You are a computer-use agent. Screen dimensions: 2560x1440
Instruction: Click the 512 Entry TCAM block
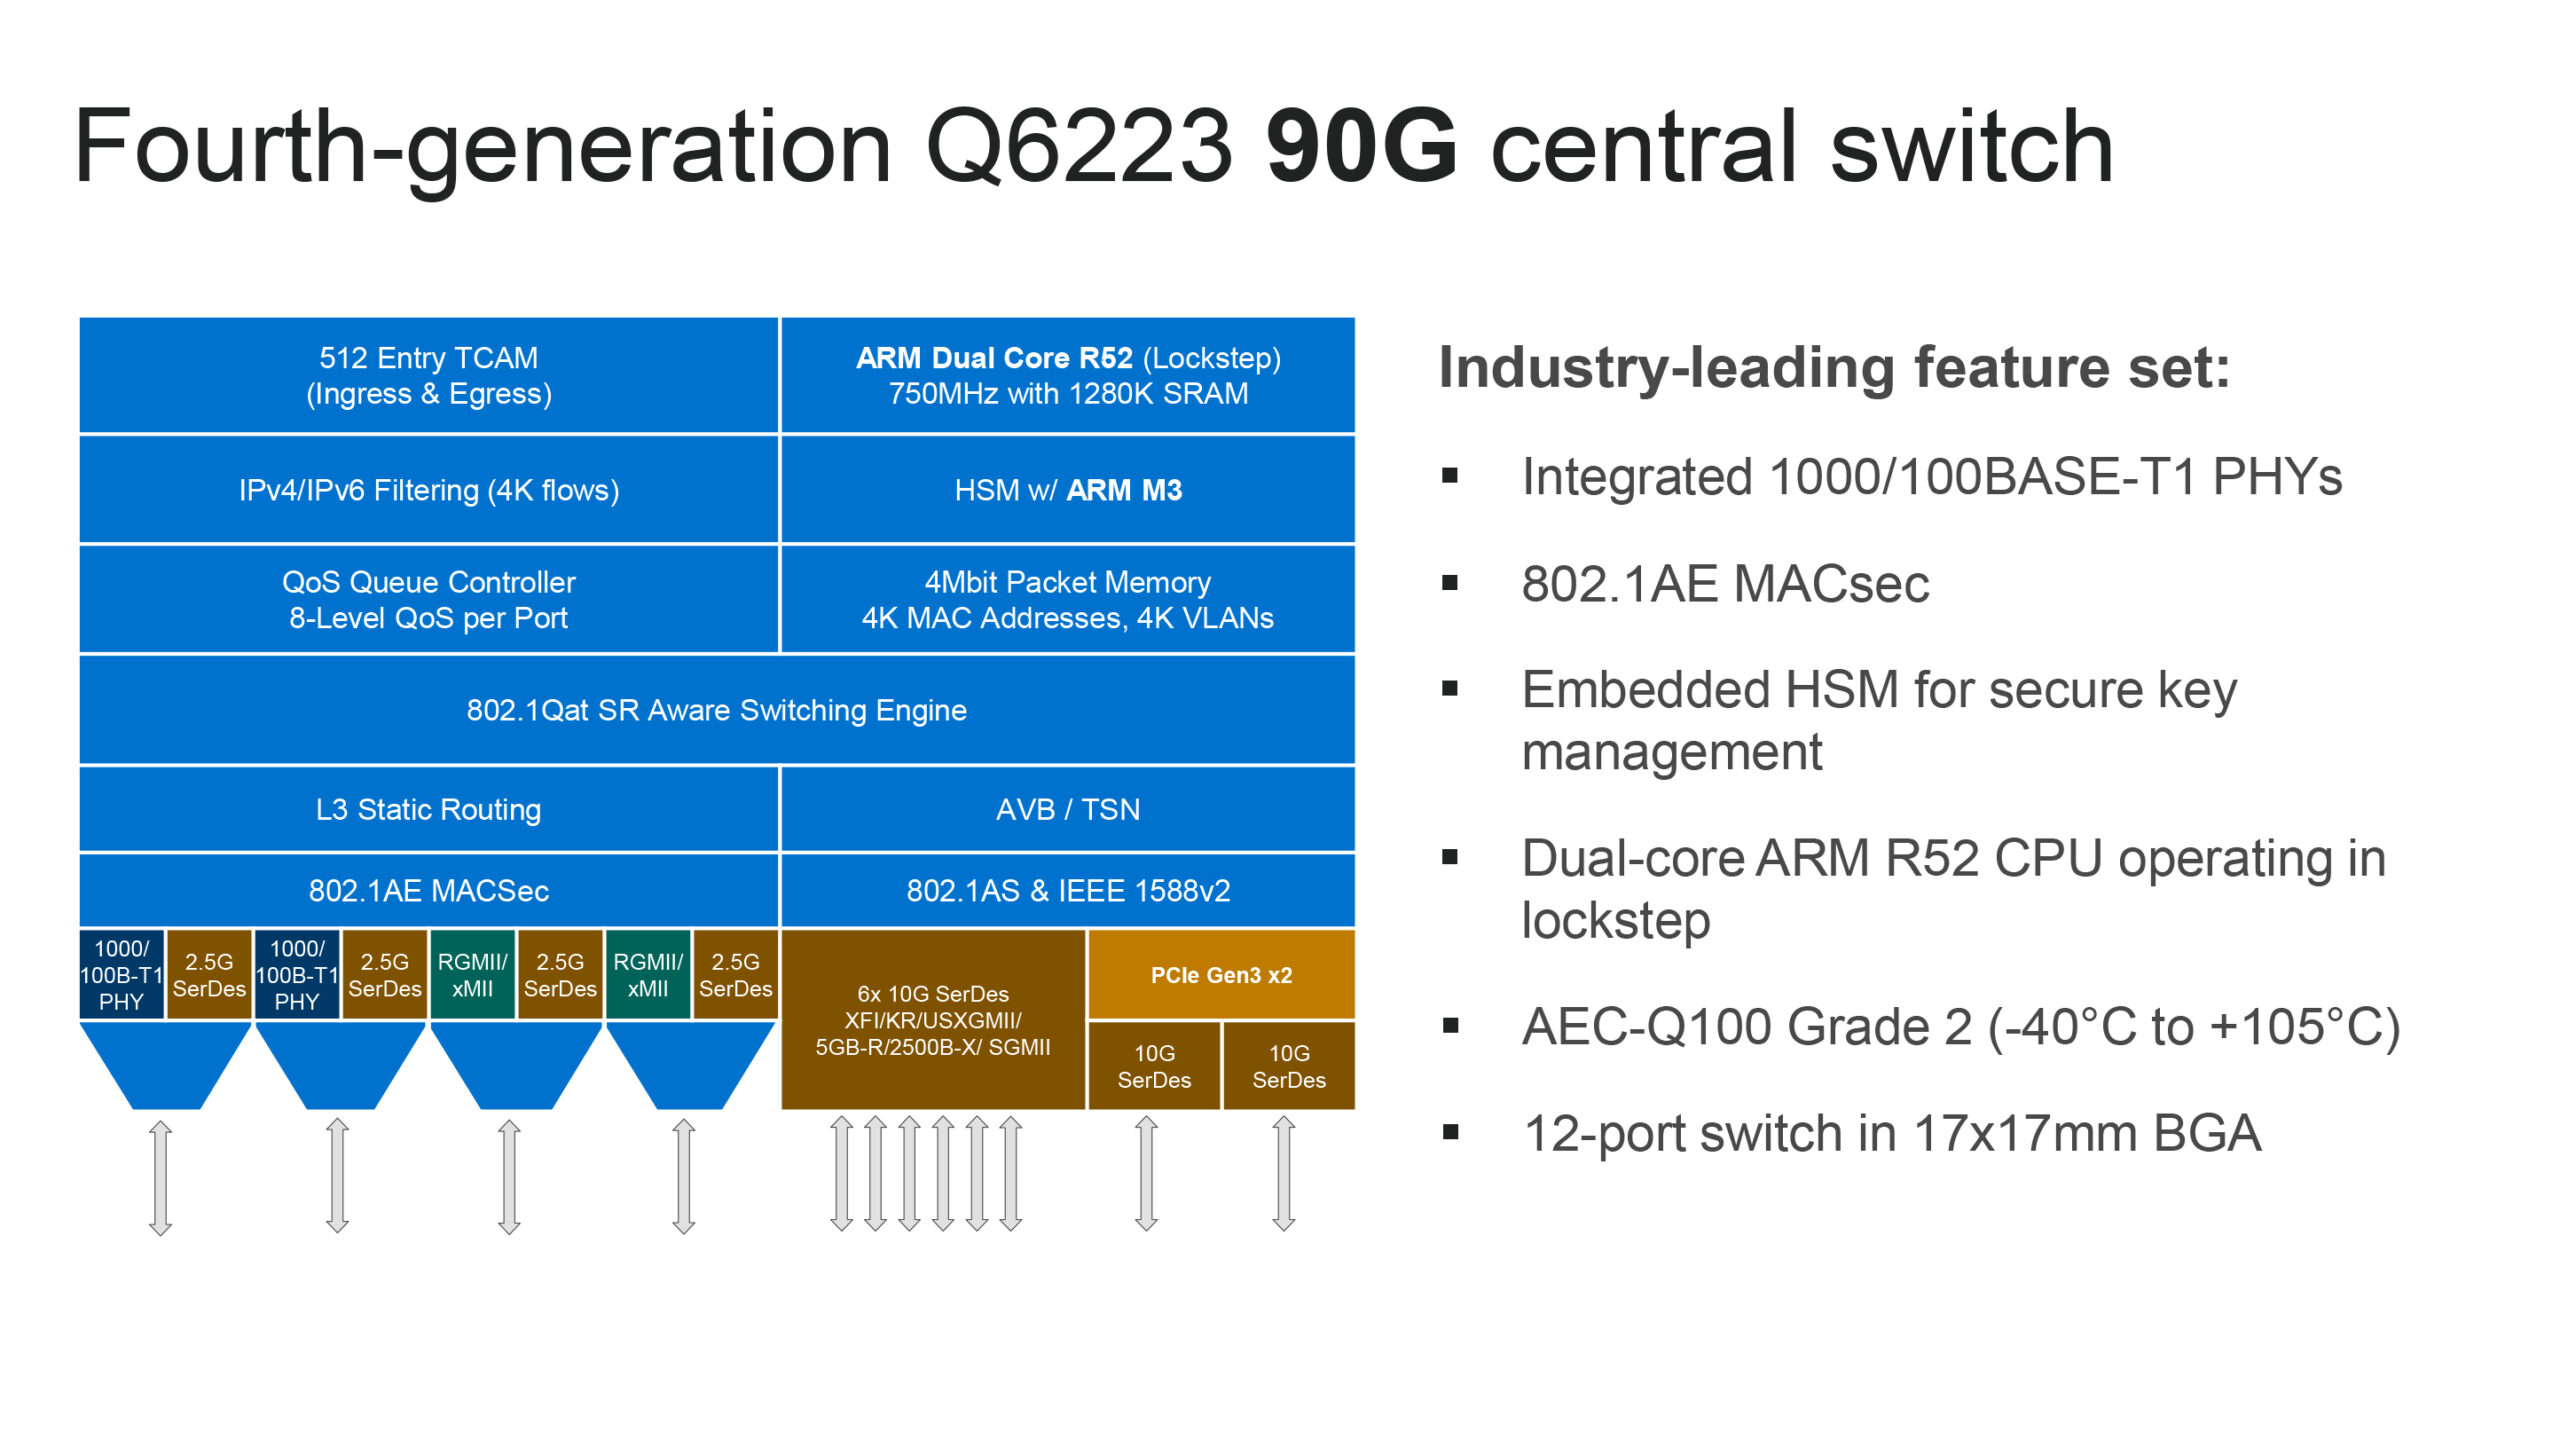click(x=428, y=375)
